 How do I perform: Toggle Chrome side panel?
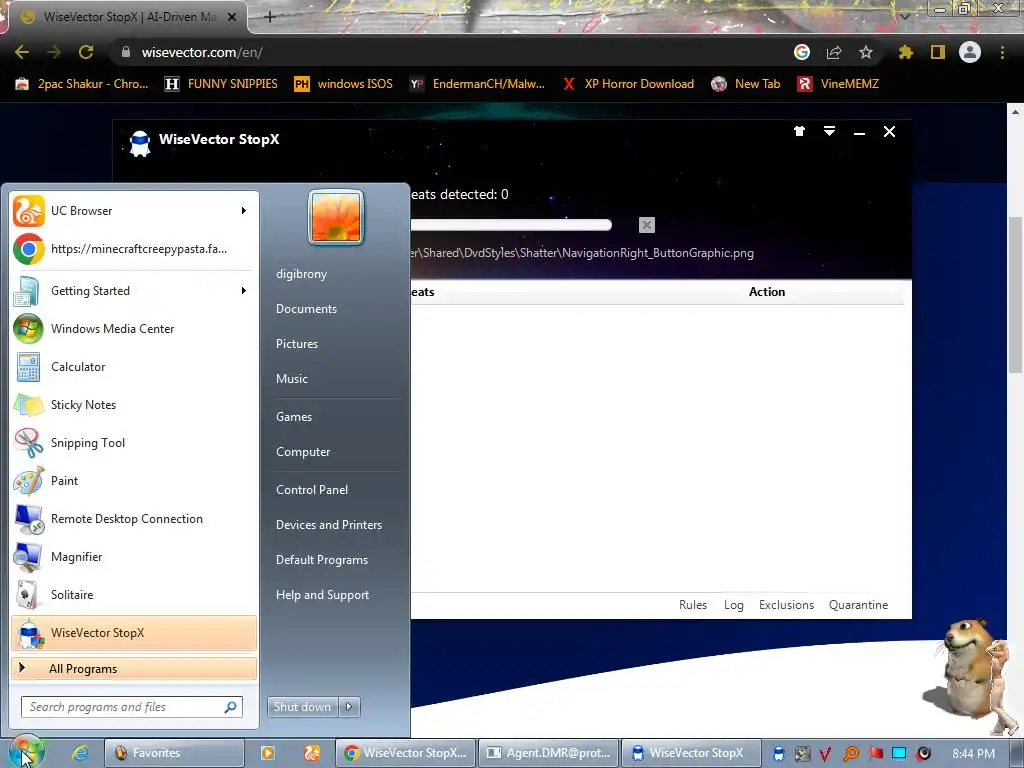pos(938,52)
